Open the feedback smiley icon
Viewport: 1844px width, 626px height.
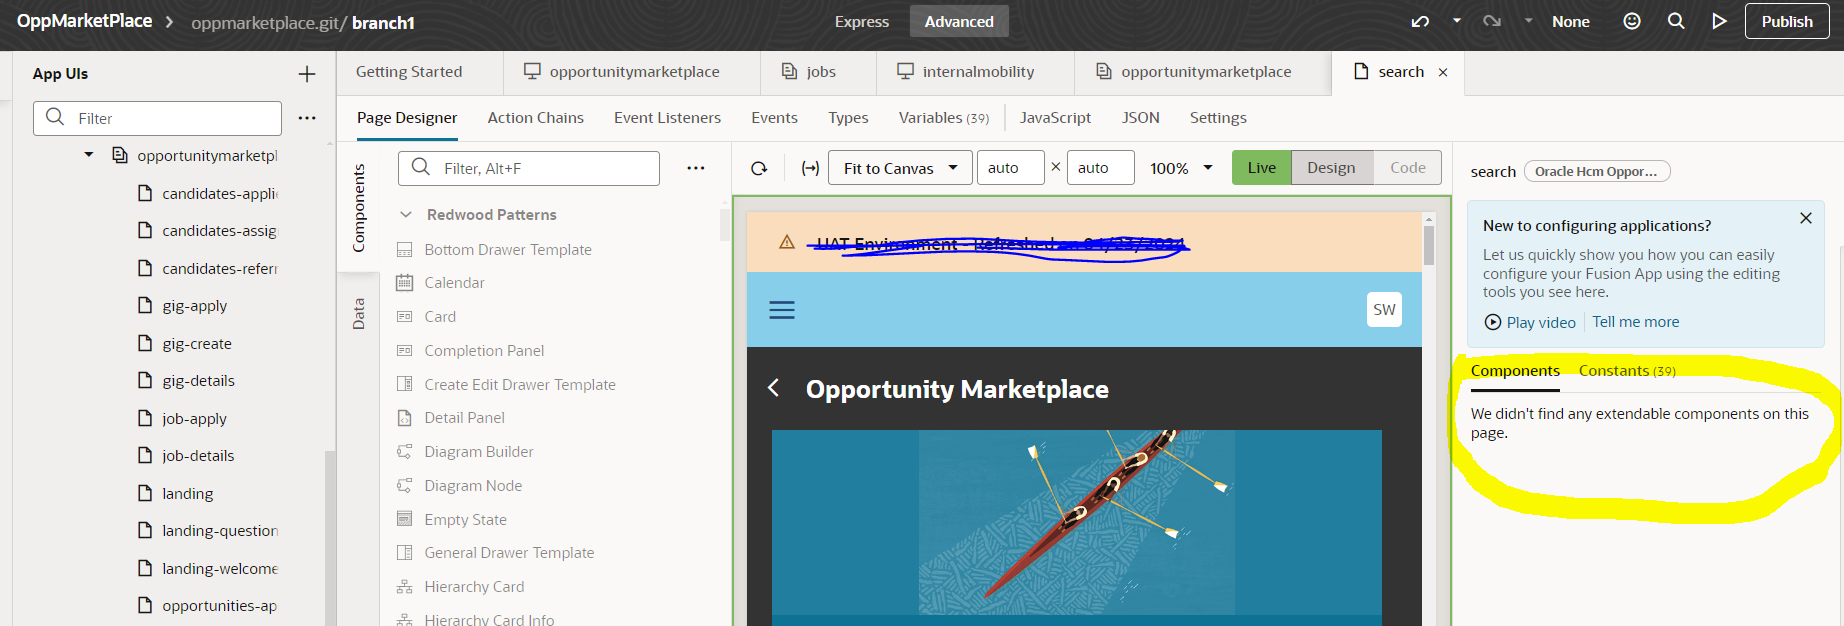click(x=1632, y=21)
